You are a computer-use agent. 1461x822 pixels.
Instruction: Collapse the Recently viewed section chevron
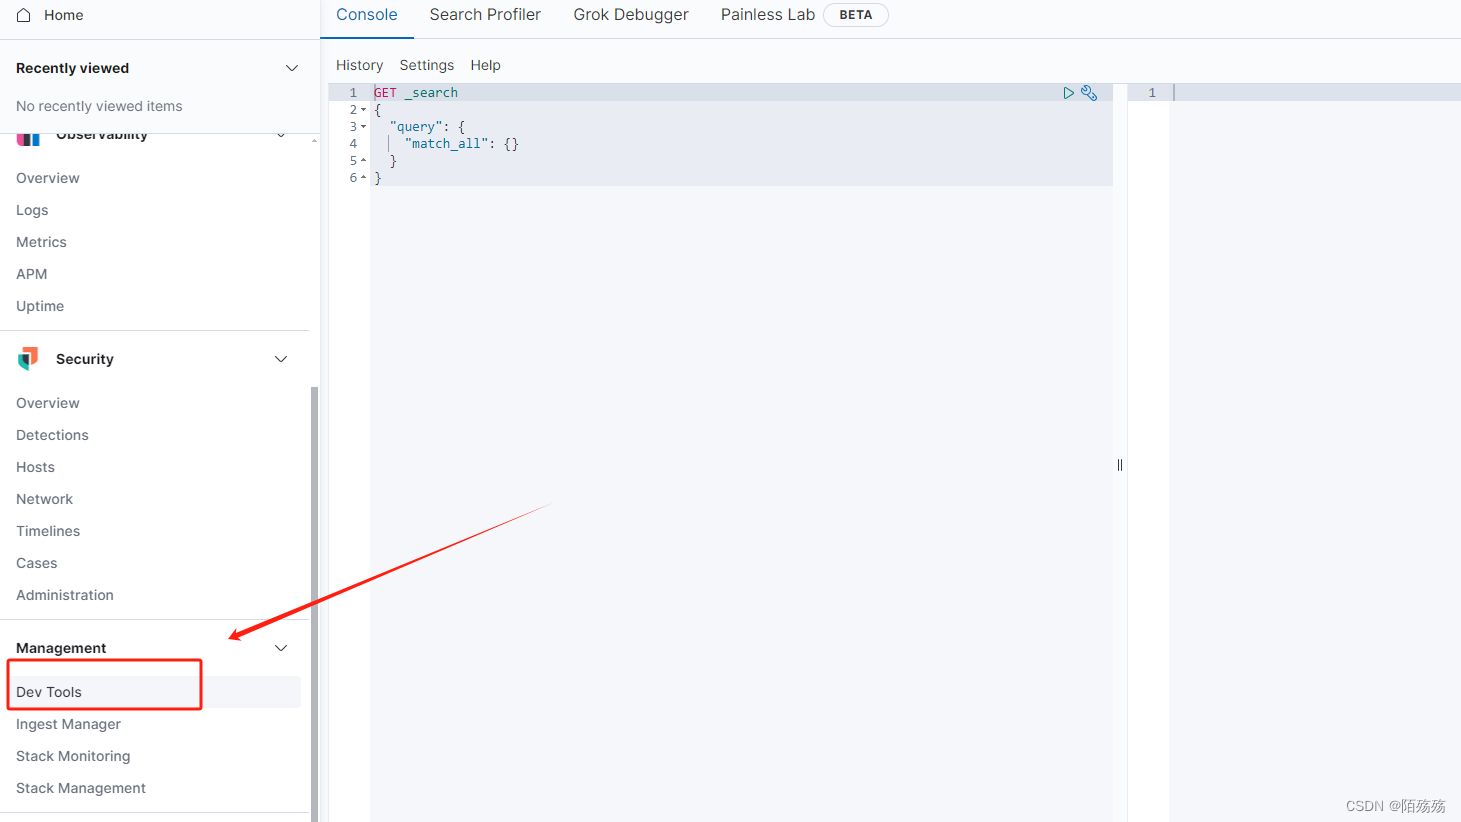coord(292,68)
